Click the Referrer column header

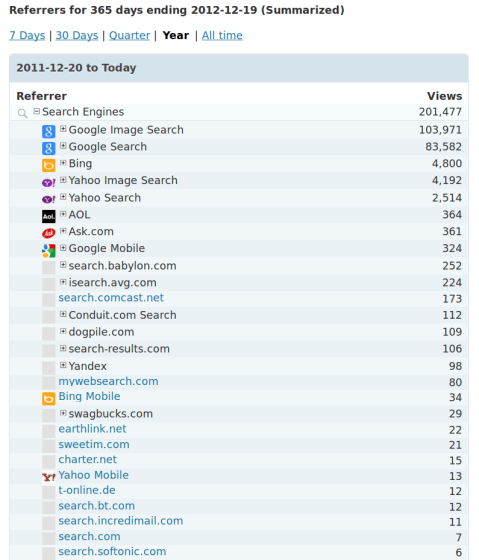point(41,96)
